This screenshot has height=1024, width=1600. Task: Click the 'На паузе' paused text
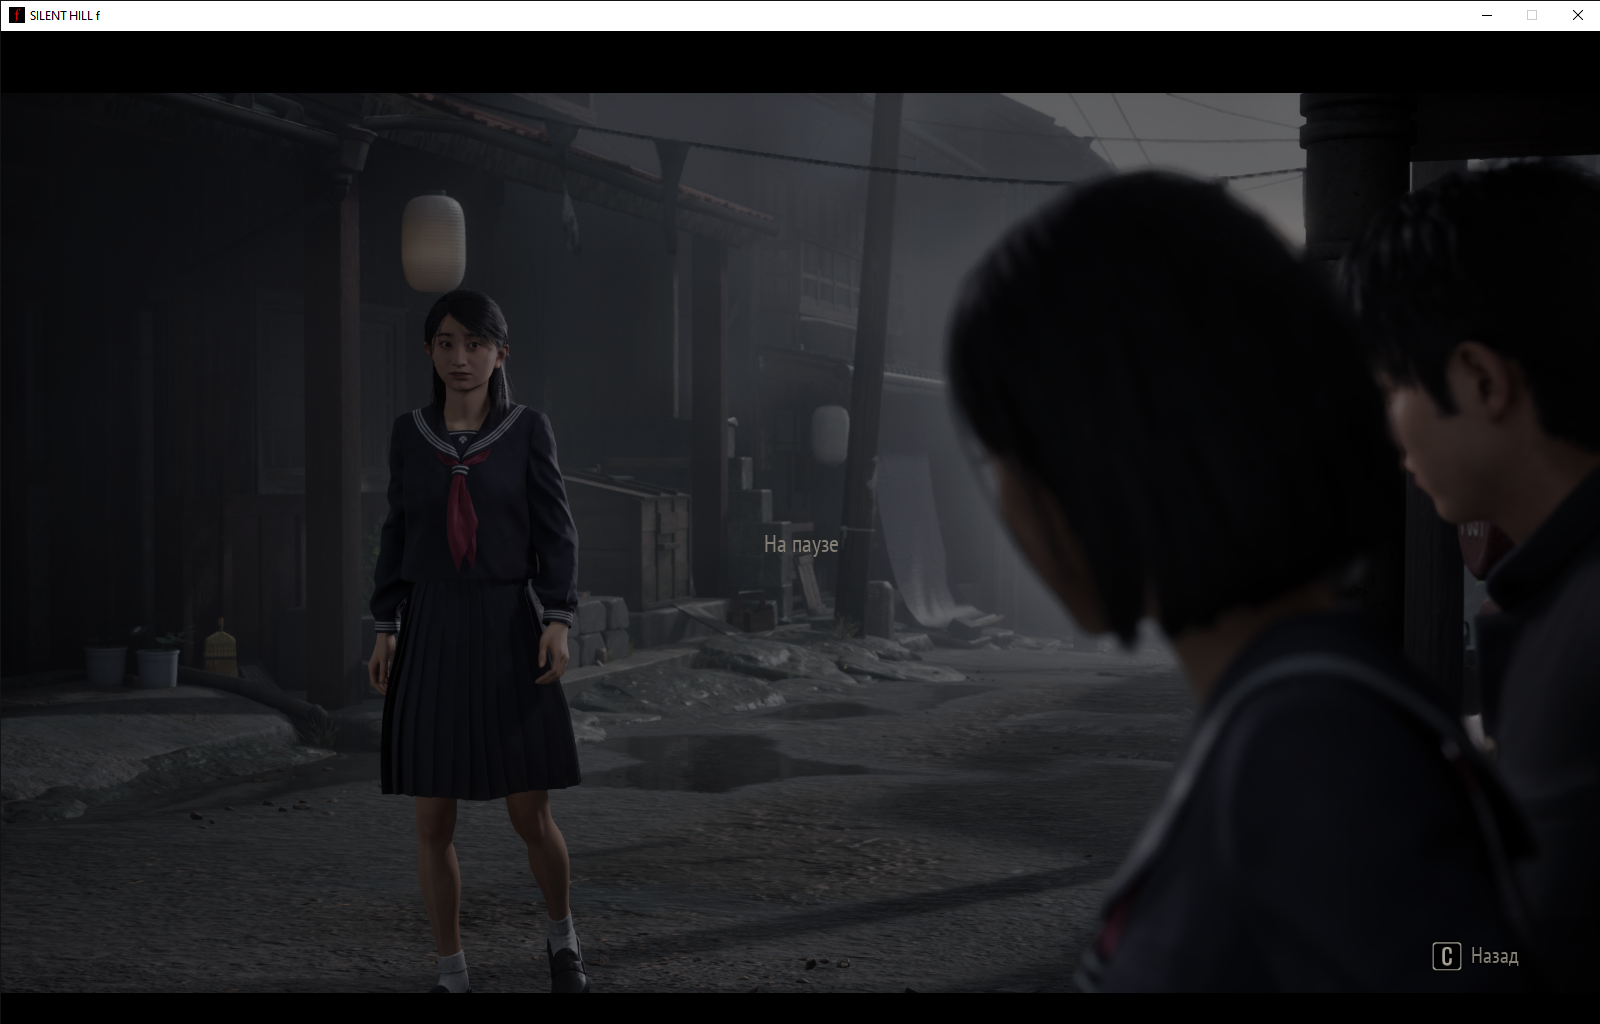coord(801,544)
